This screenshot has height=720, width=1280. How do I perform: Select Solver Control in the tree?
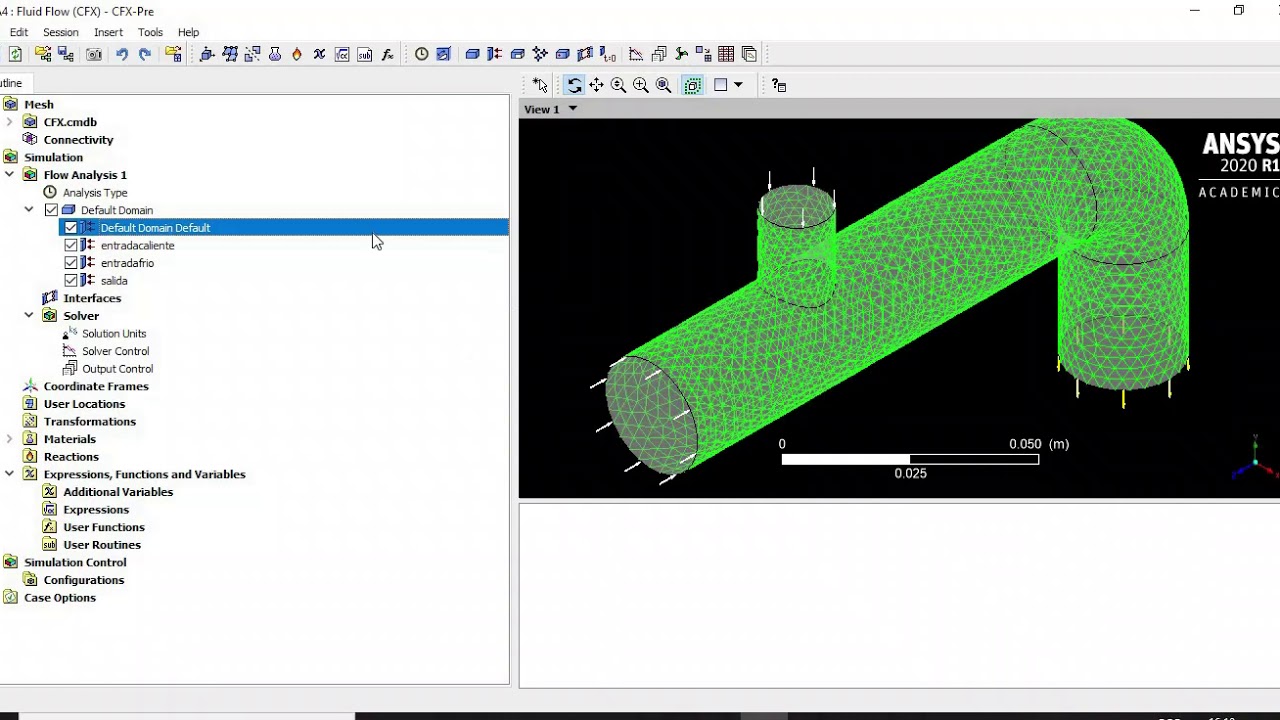click(116, 351)
